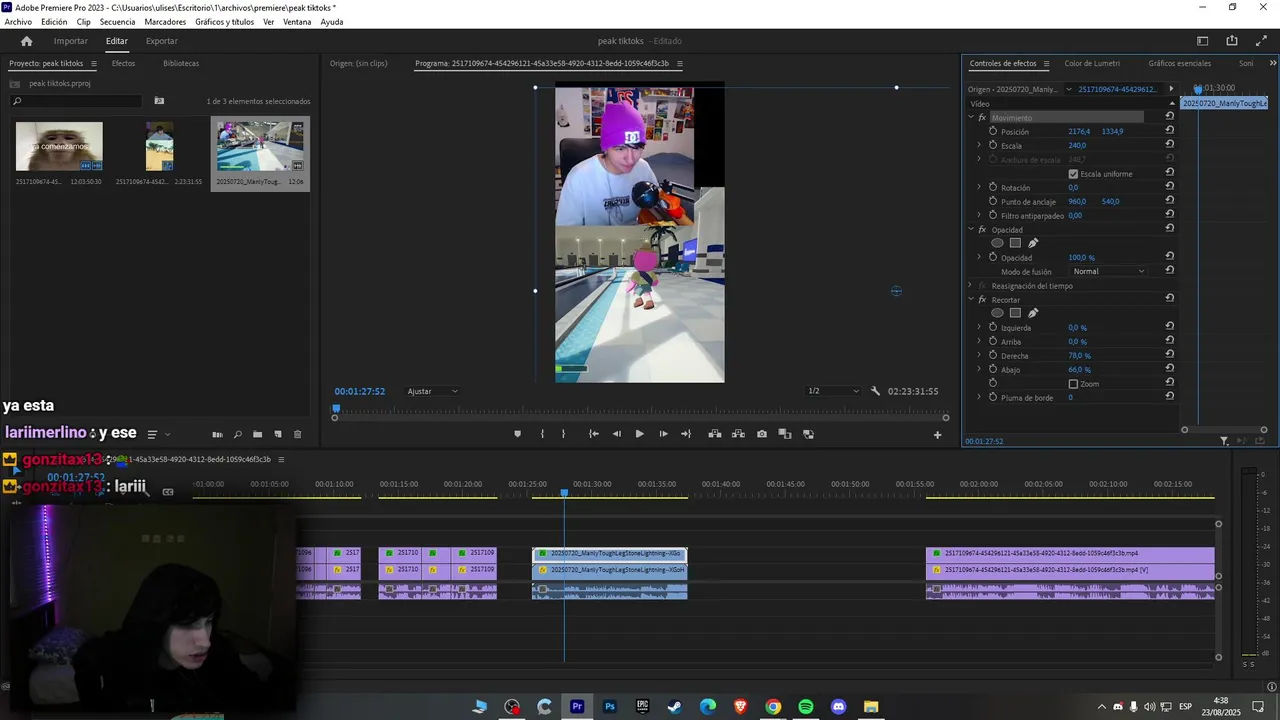Go to the Premiere Home screen icon
Viewport: 1280px width, 720px height.
pos(26,41)
